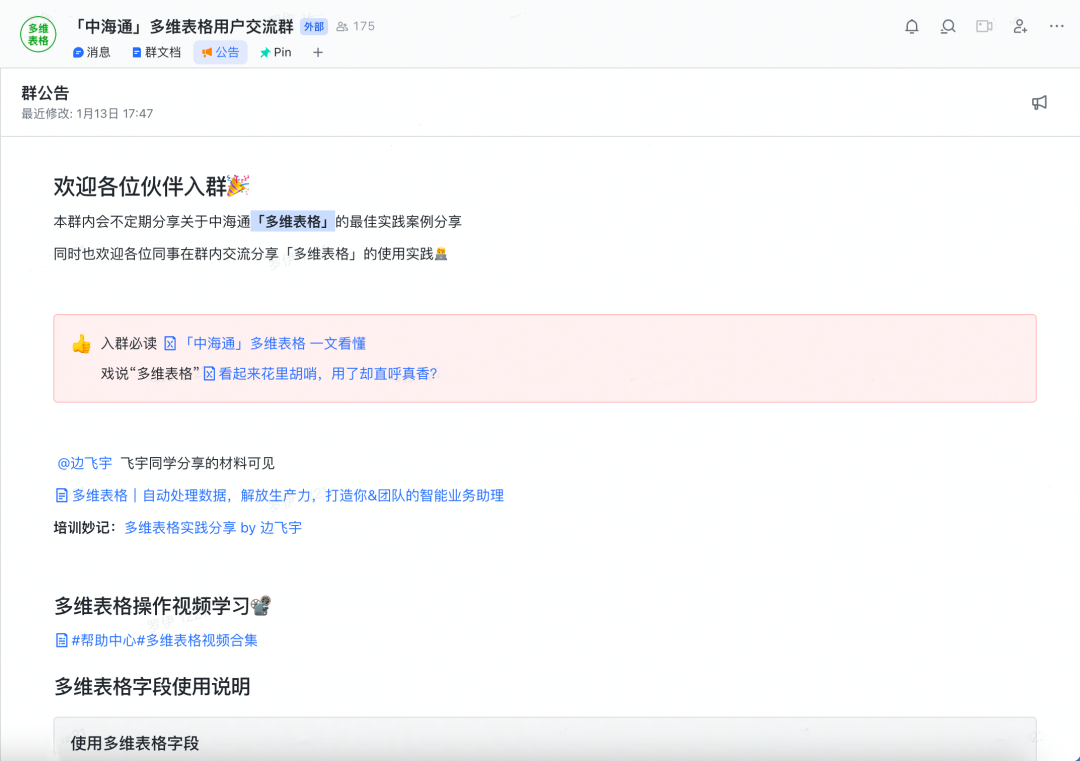Add a new tab with plus icon
Viewport: 1080px width, 761px height.
pos(318,52)
